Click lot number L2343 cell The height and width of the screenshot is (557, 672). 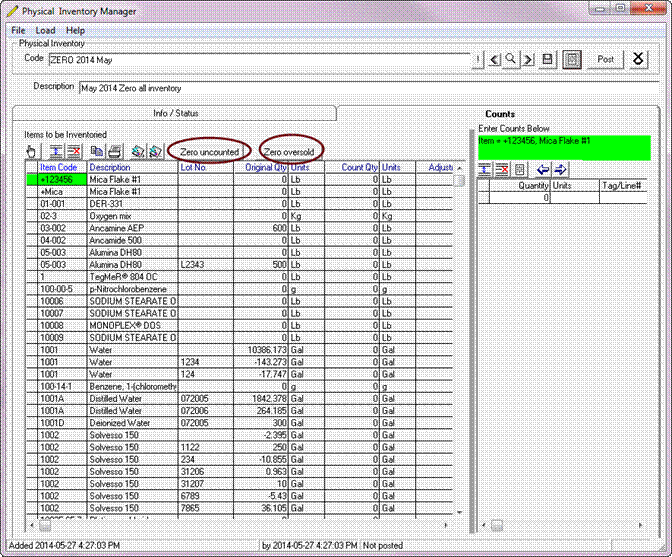tap(206, 265)
